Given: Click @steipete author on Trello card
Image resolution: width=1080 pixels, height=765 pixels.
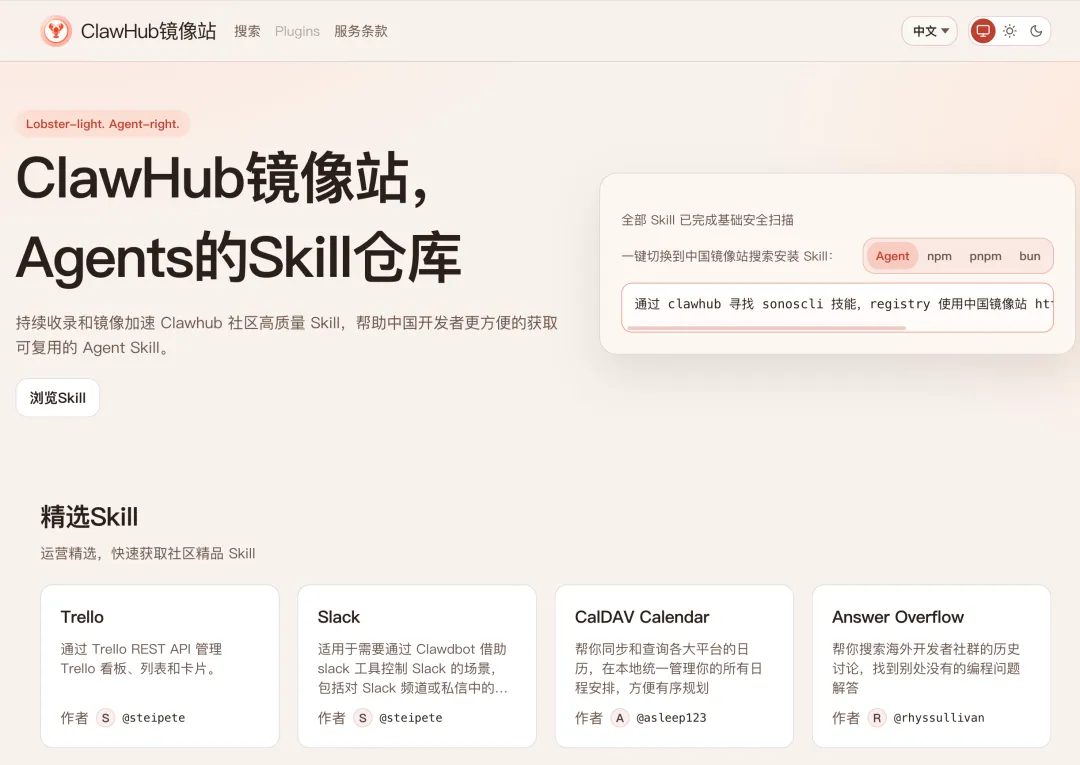Looking at the screenshot, I should (154, 718).
